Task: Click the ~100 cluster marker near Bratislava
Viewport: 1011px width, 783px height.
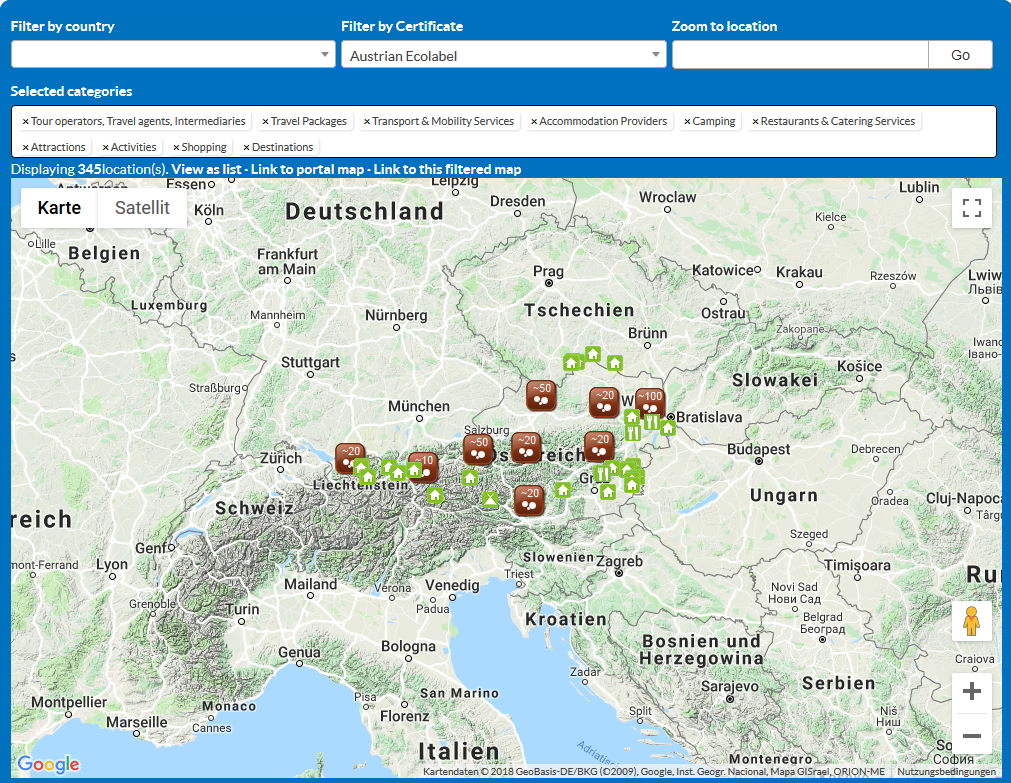Action: coord(649,402)
